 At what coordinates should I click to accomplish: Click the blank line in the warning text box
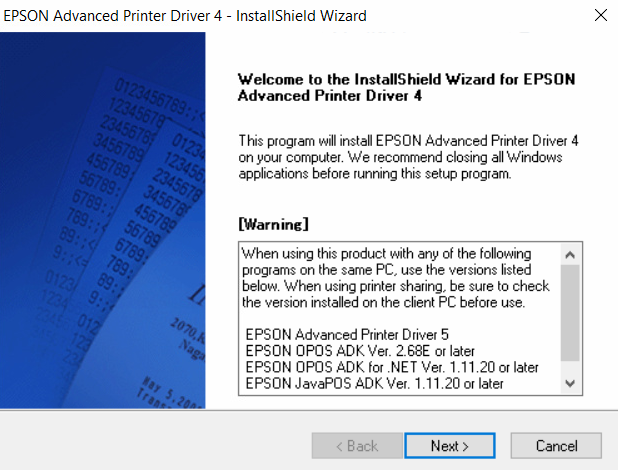[400, 319]
